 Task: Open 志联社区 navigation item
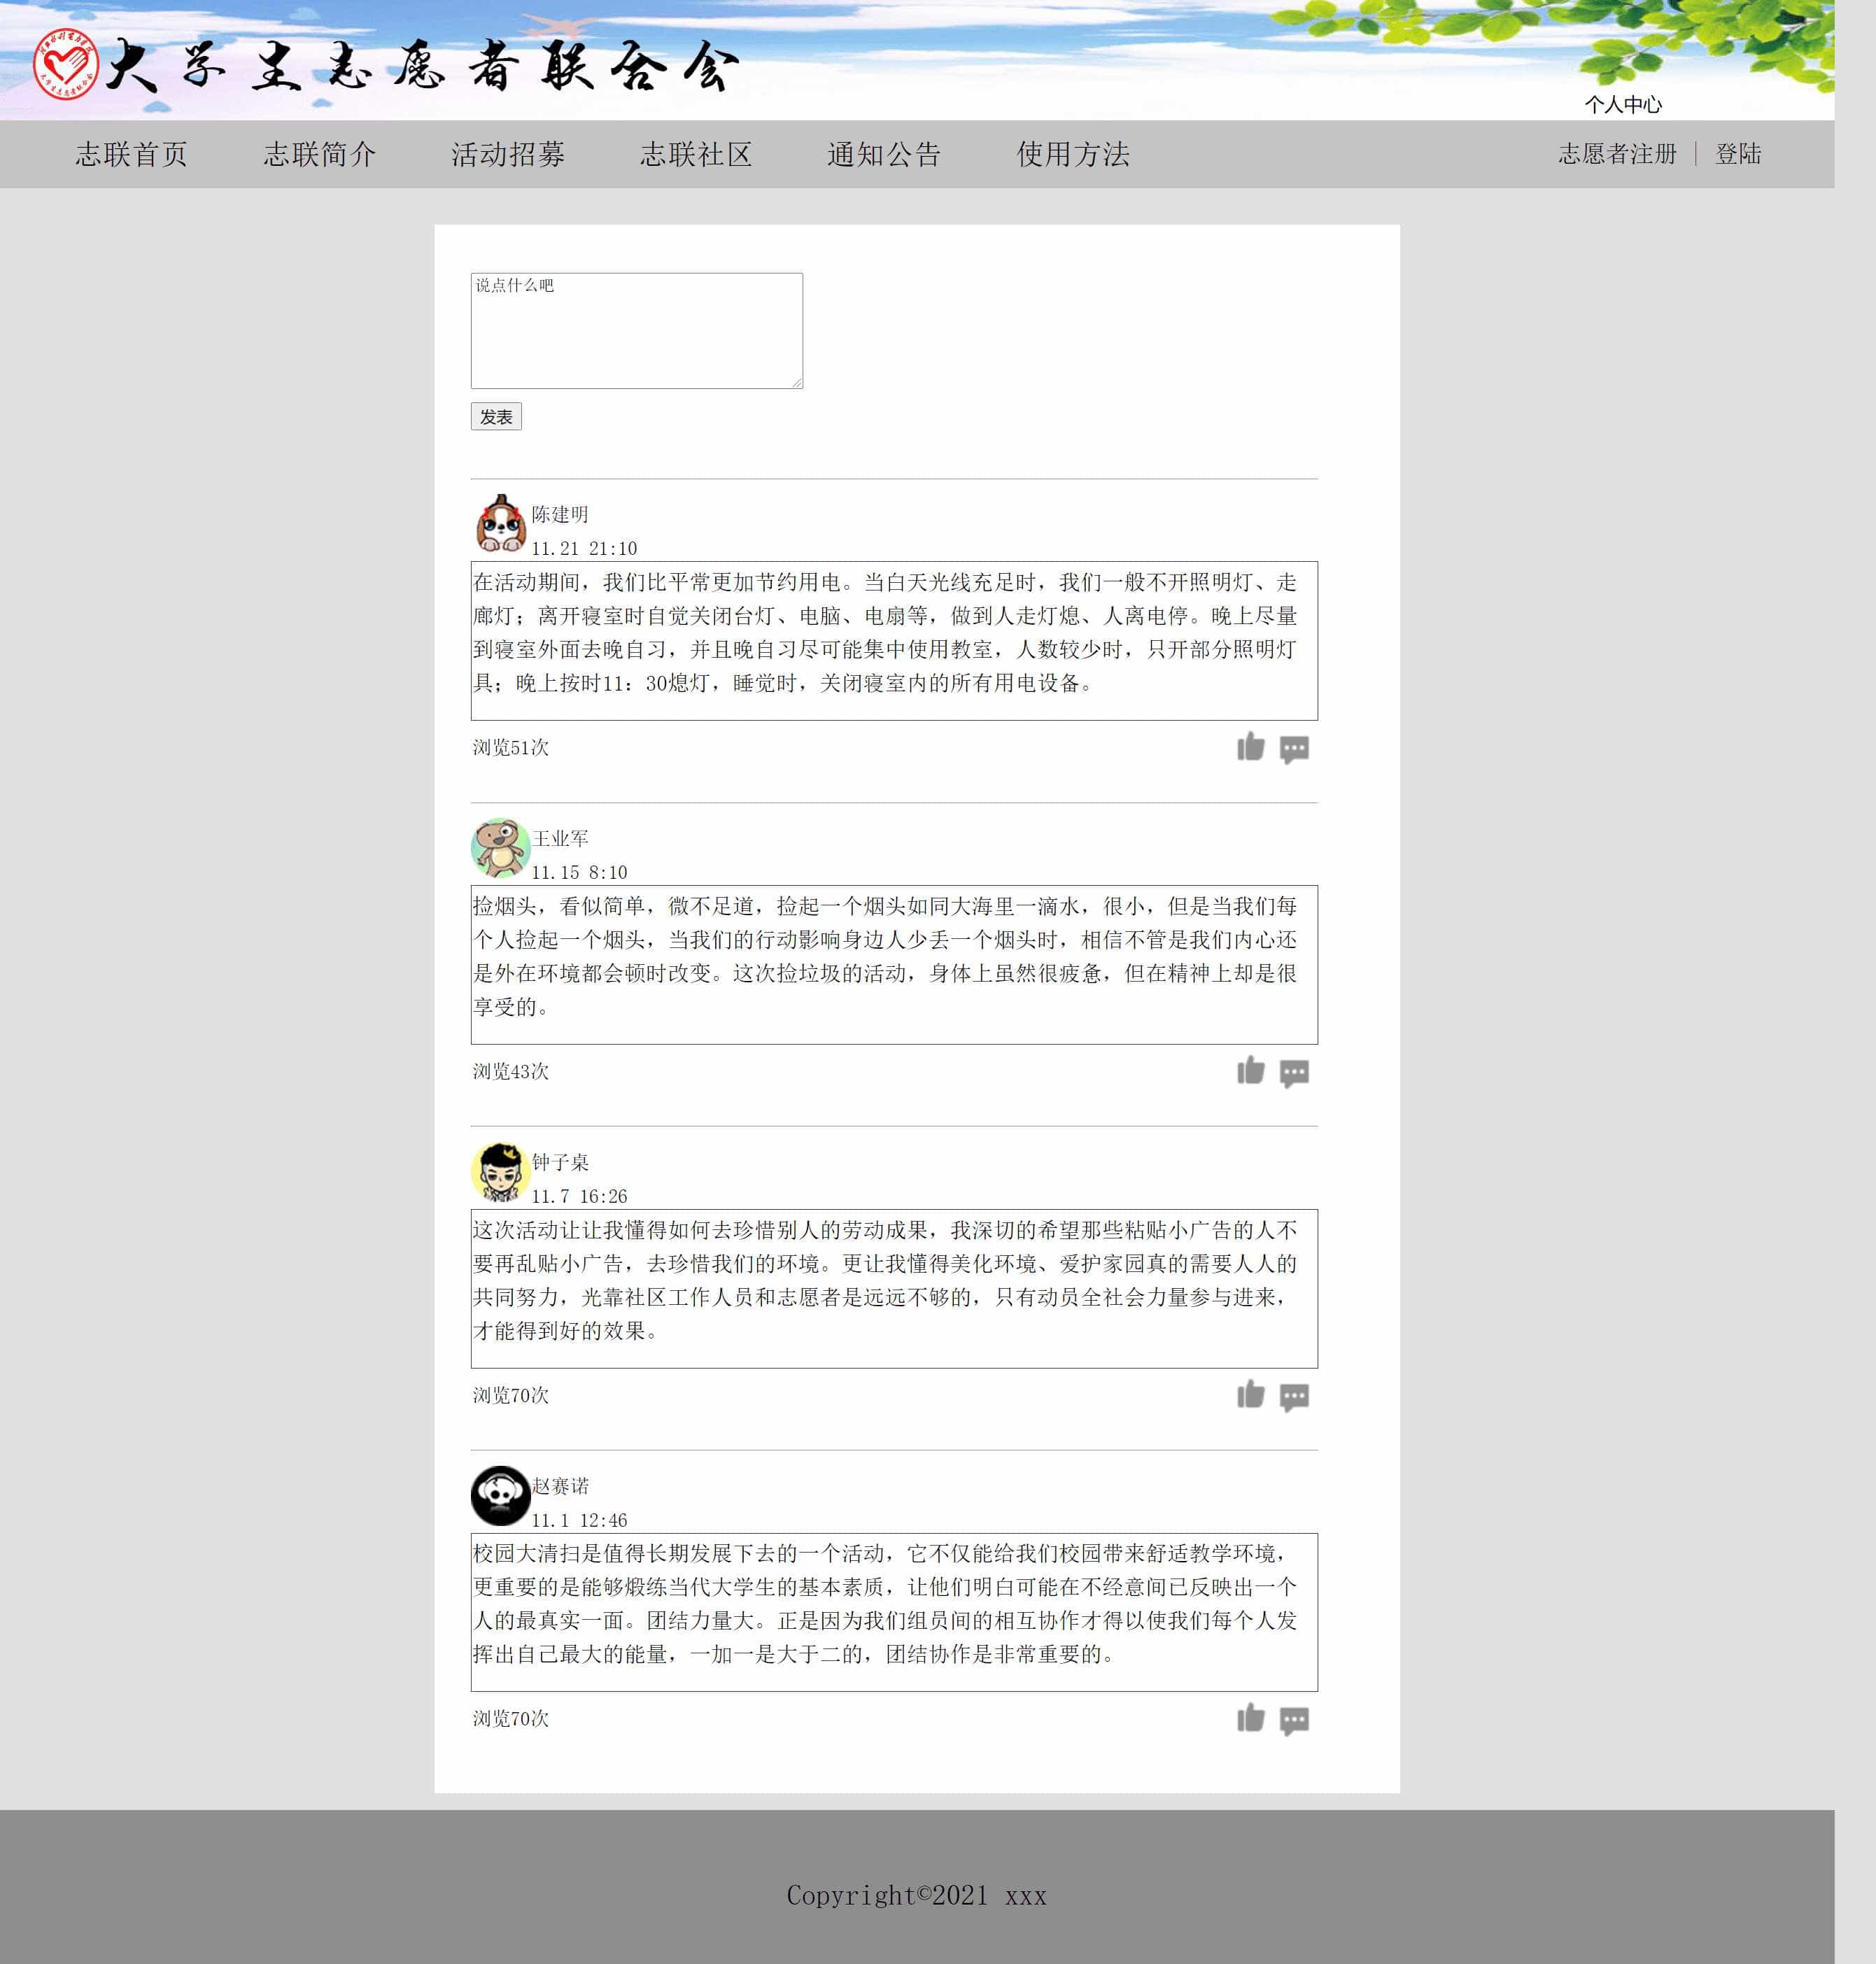(x=696, y=154)
